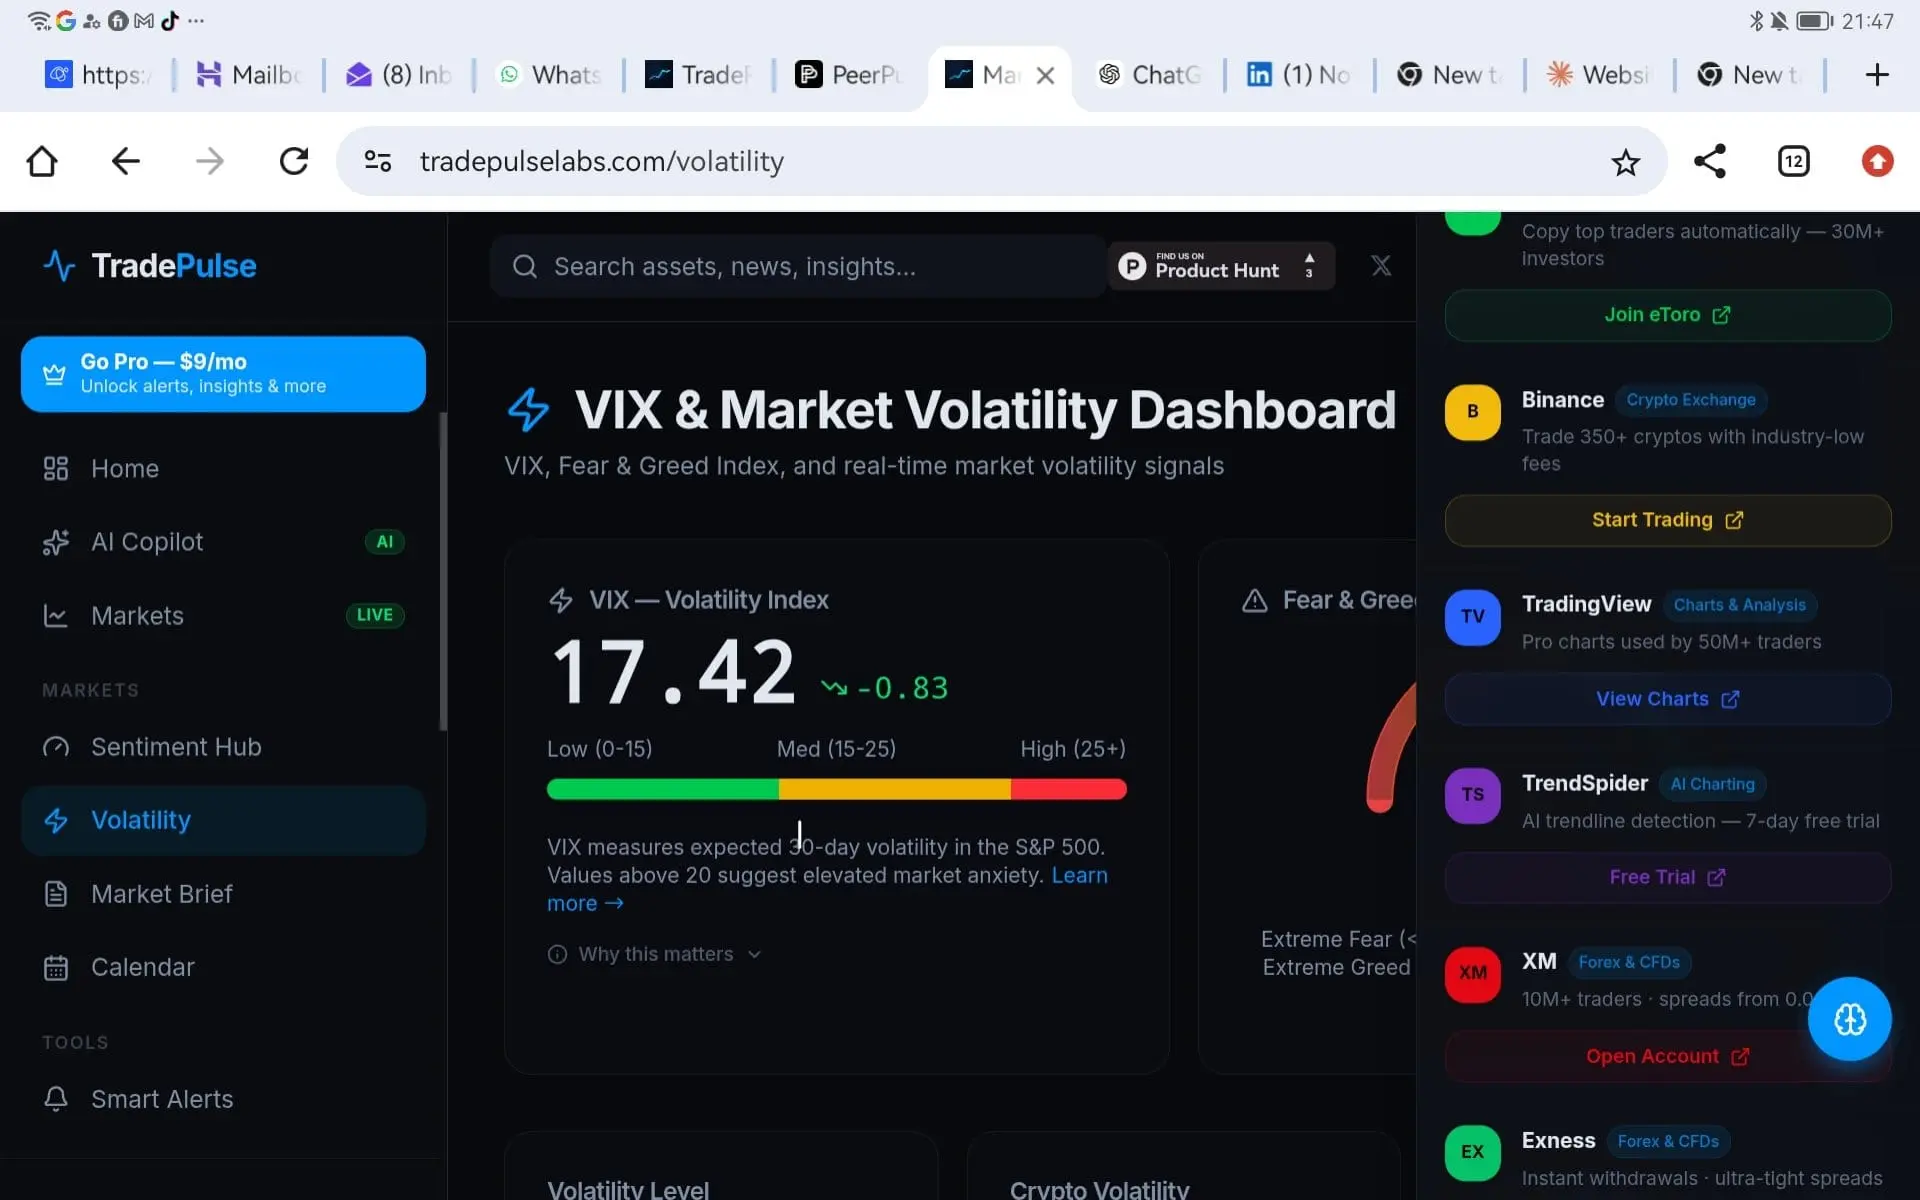Open the AI brain assistant floating button

pos(1850,1019)
